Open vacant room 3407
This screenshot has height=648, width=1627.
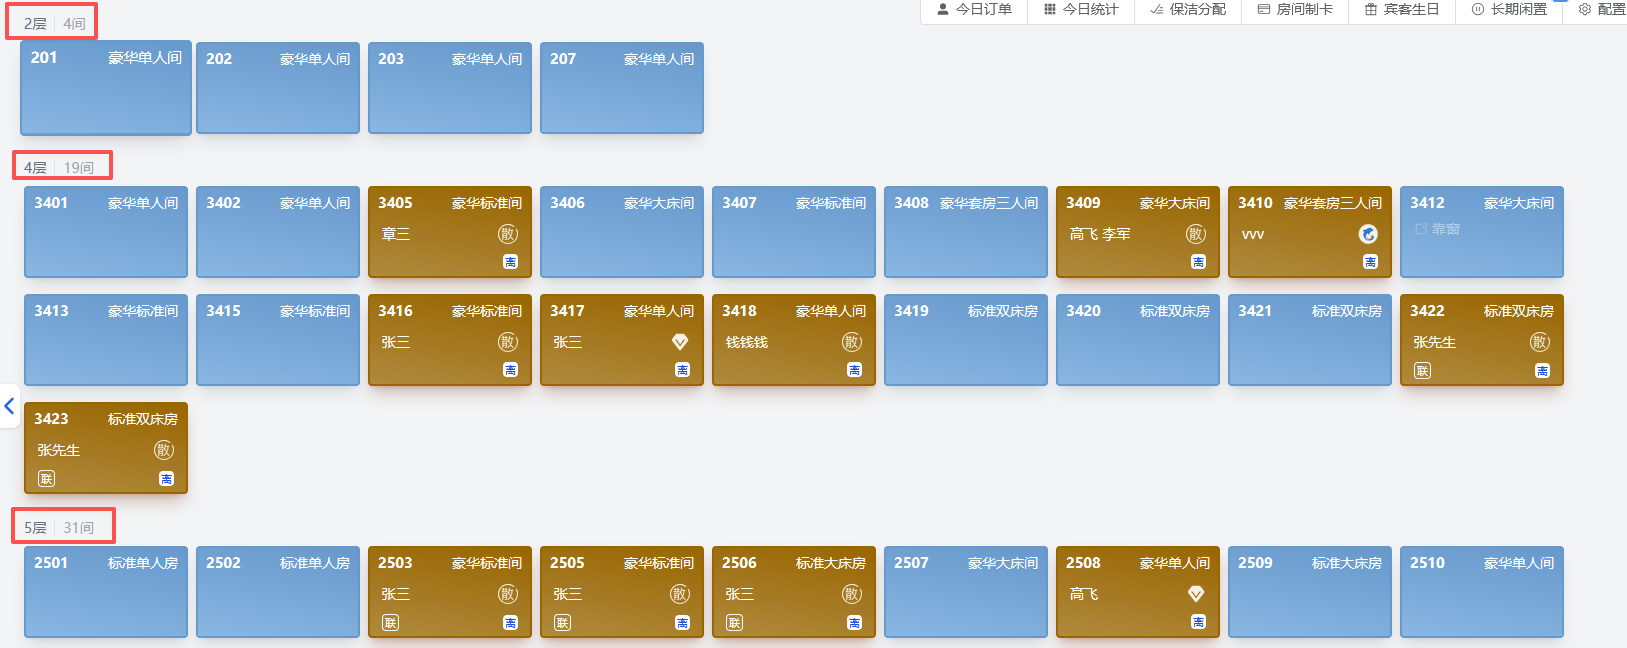[794, 232]
